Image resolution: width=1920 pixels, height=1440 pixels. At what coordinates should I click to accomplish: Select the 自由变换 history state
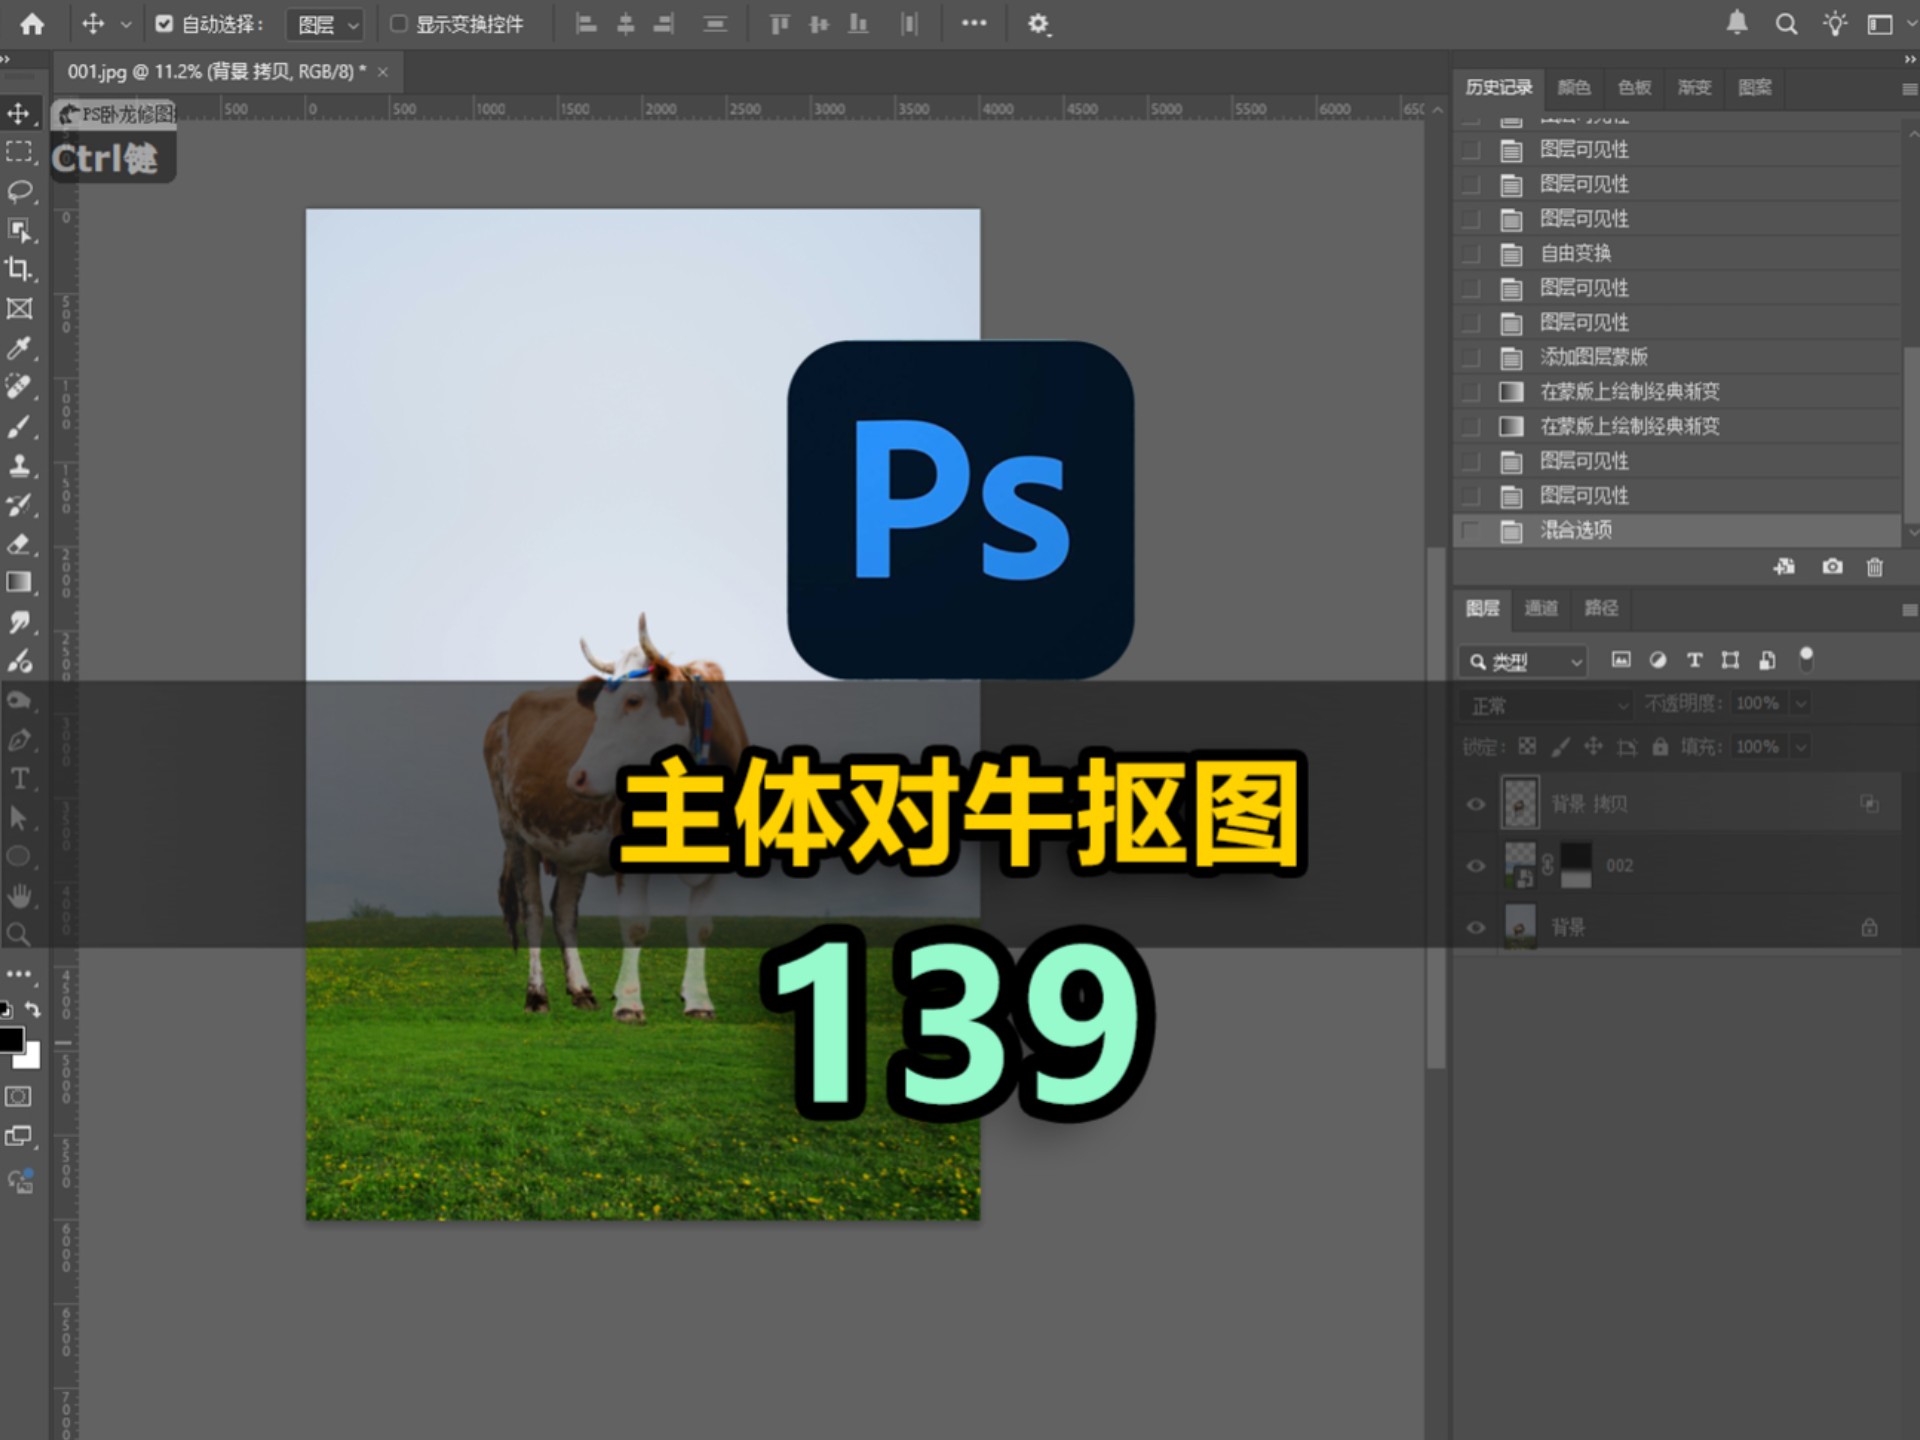point(1677,254)
